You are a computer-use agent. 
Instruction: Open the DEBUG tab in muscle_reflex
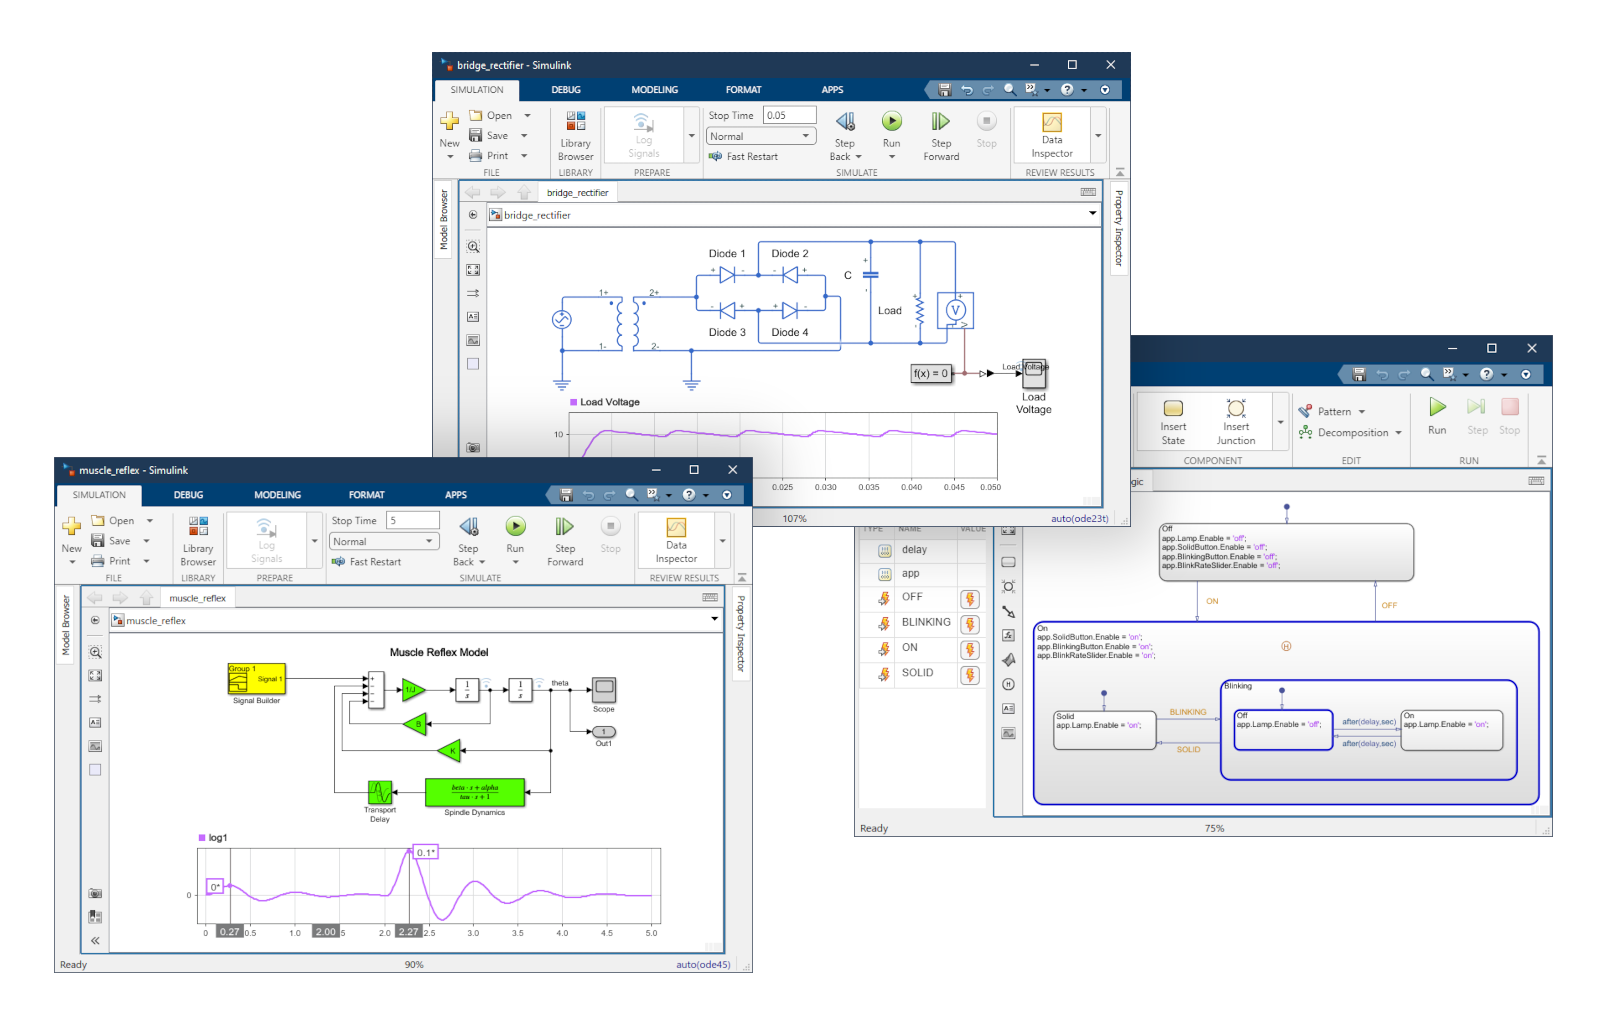pyautogui.click(x=188, y=494)
